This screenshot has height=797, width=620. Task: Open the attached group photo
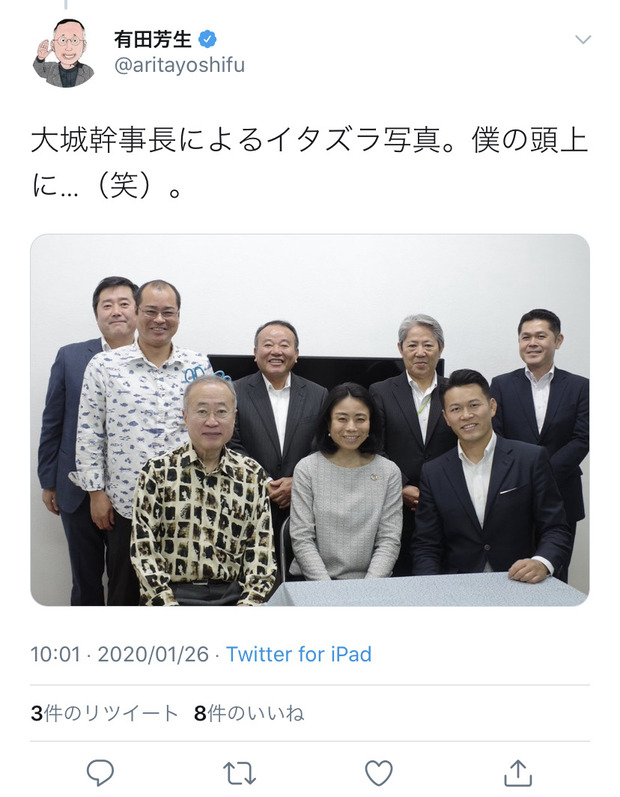point(310,420)
